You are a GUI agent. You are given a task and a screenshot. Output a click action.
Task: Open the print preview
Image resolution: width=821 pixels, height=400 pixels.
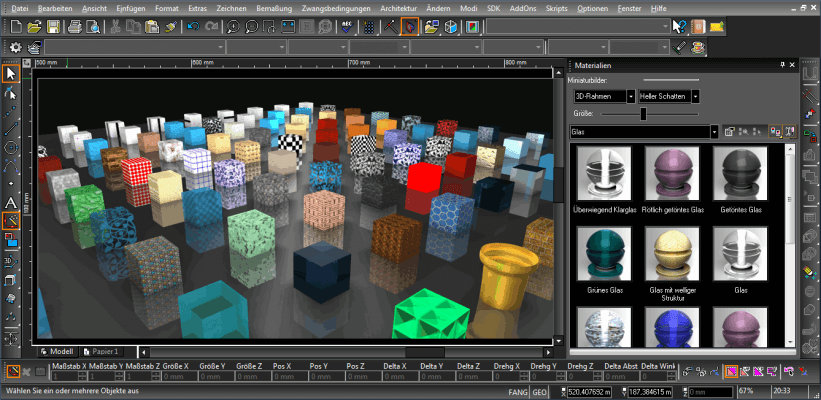coord(93,26)
